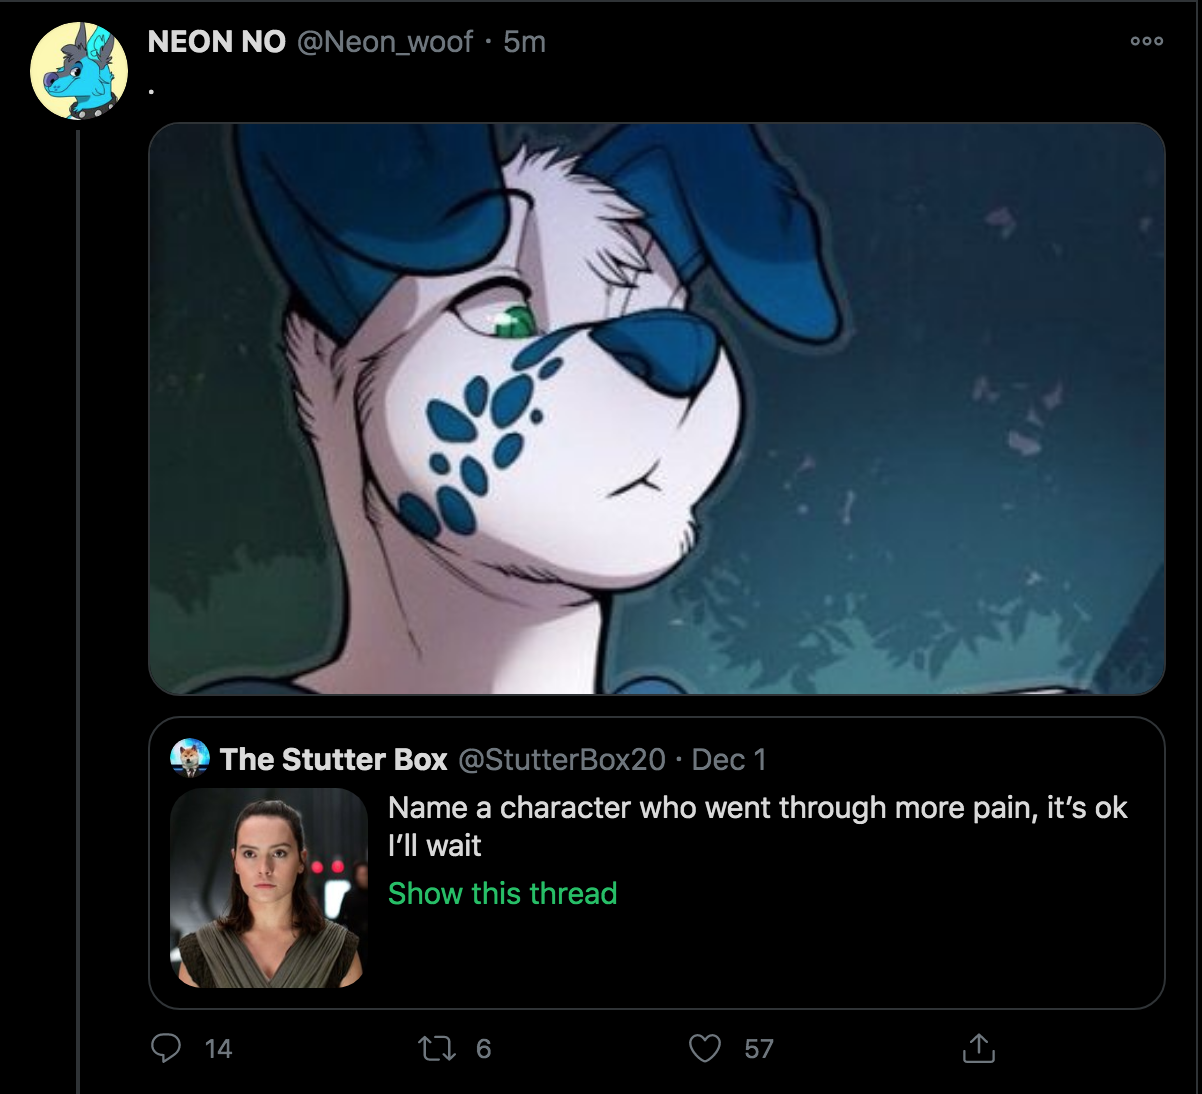
Task: Open NEON NO's display name
Action: (215, 42)
